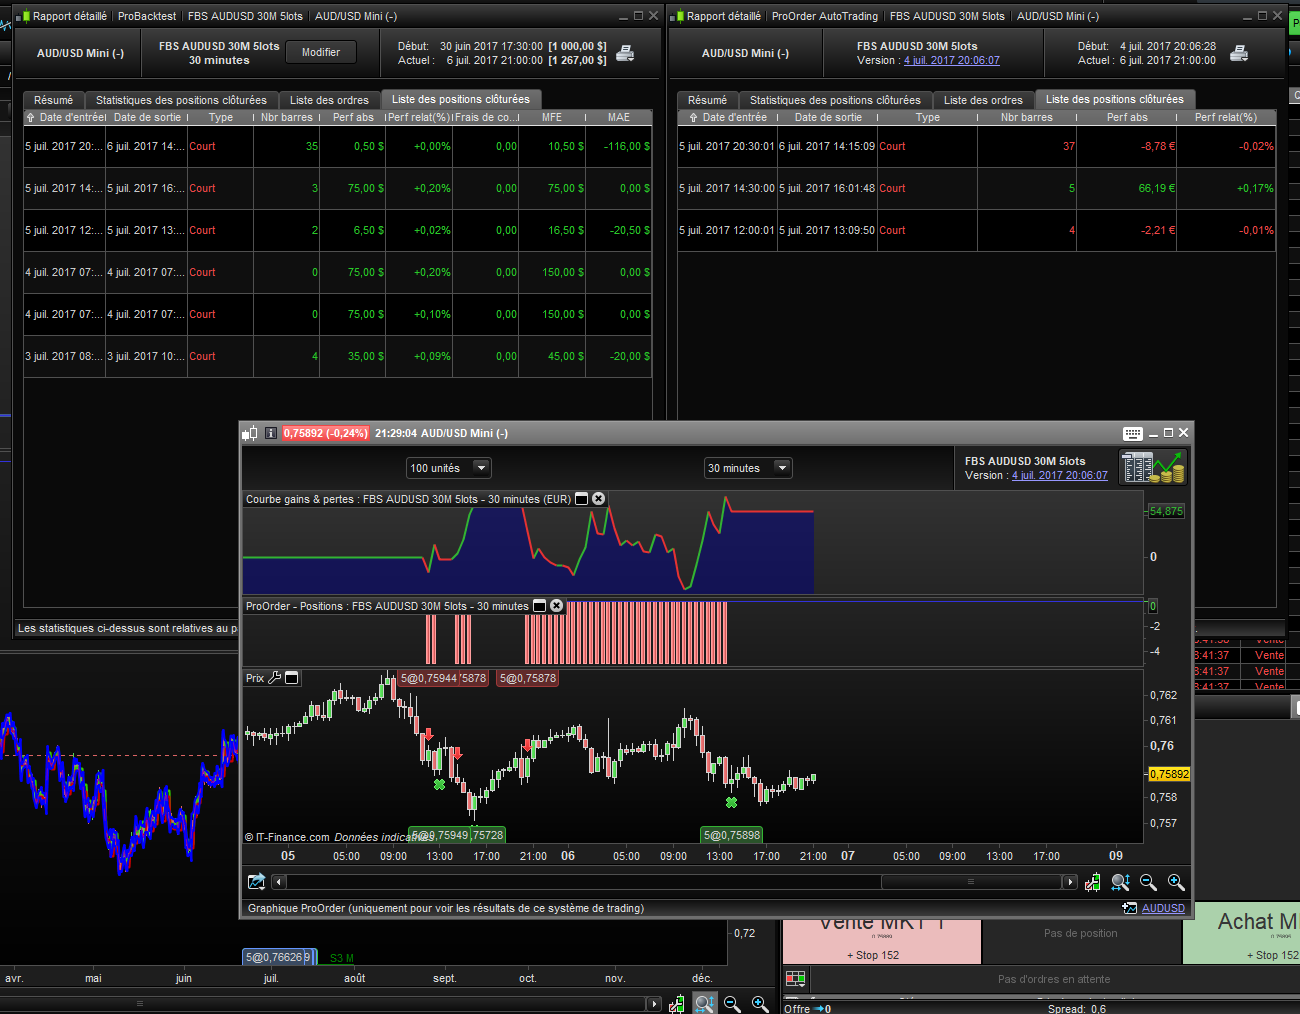This screenshot has height=1014, width=1300.
Task: Open the 100 unités dropdown
Action: 481,468
